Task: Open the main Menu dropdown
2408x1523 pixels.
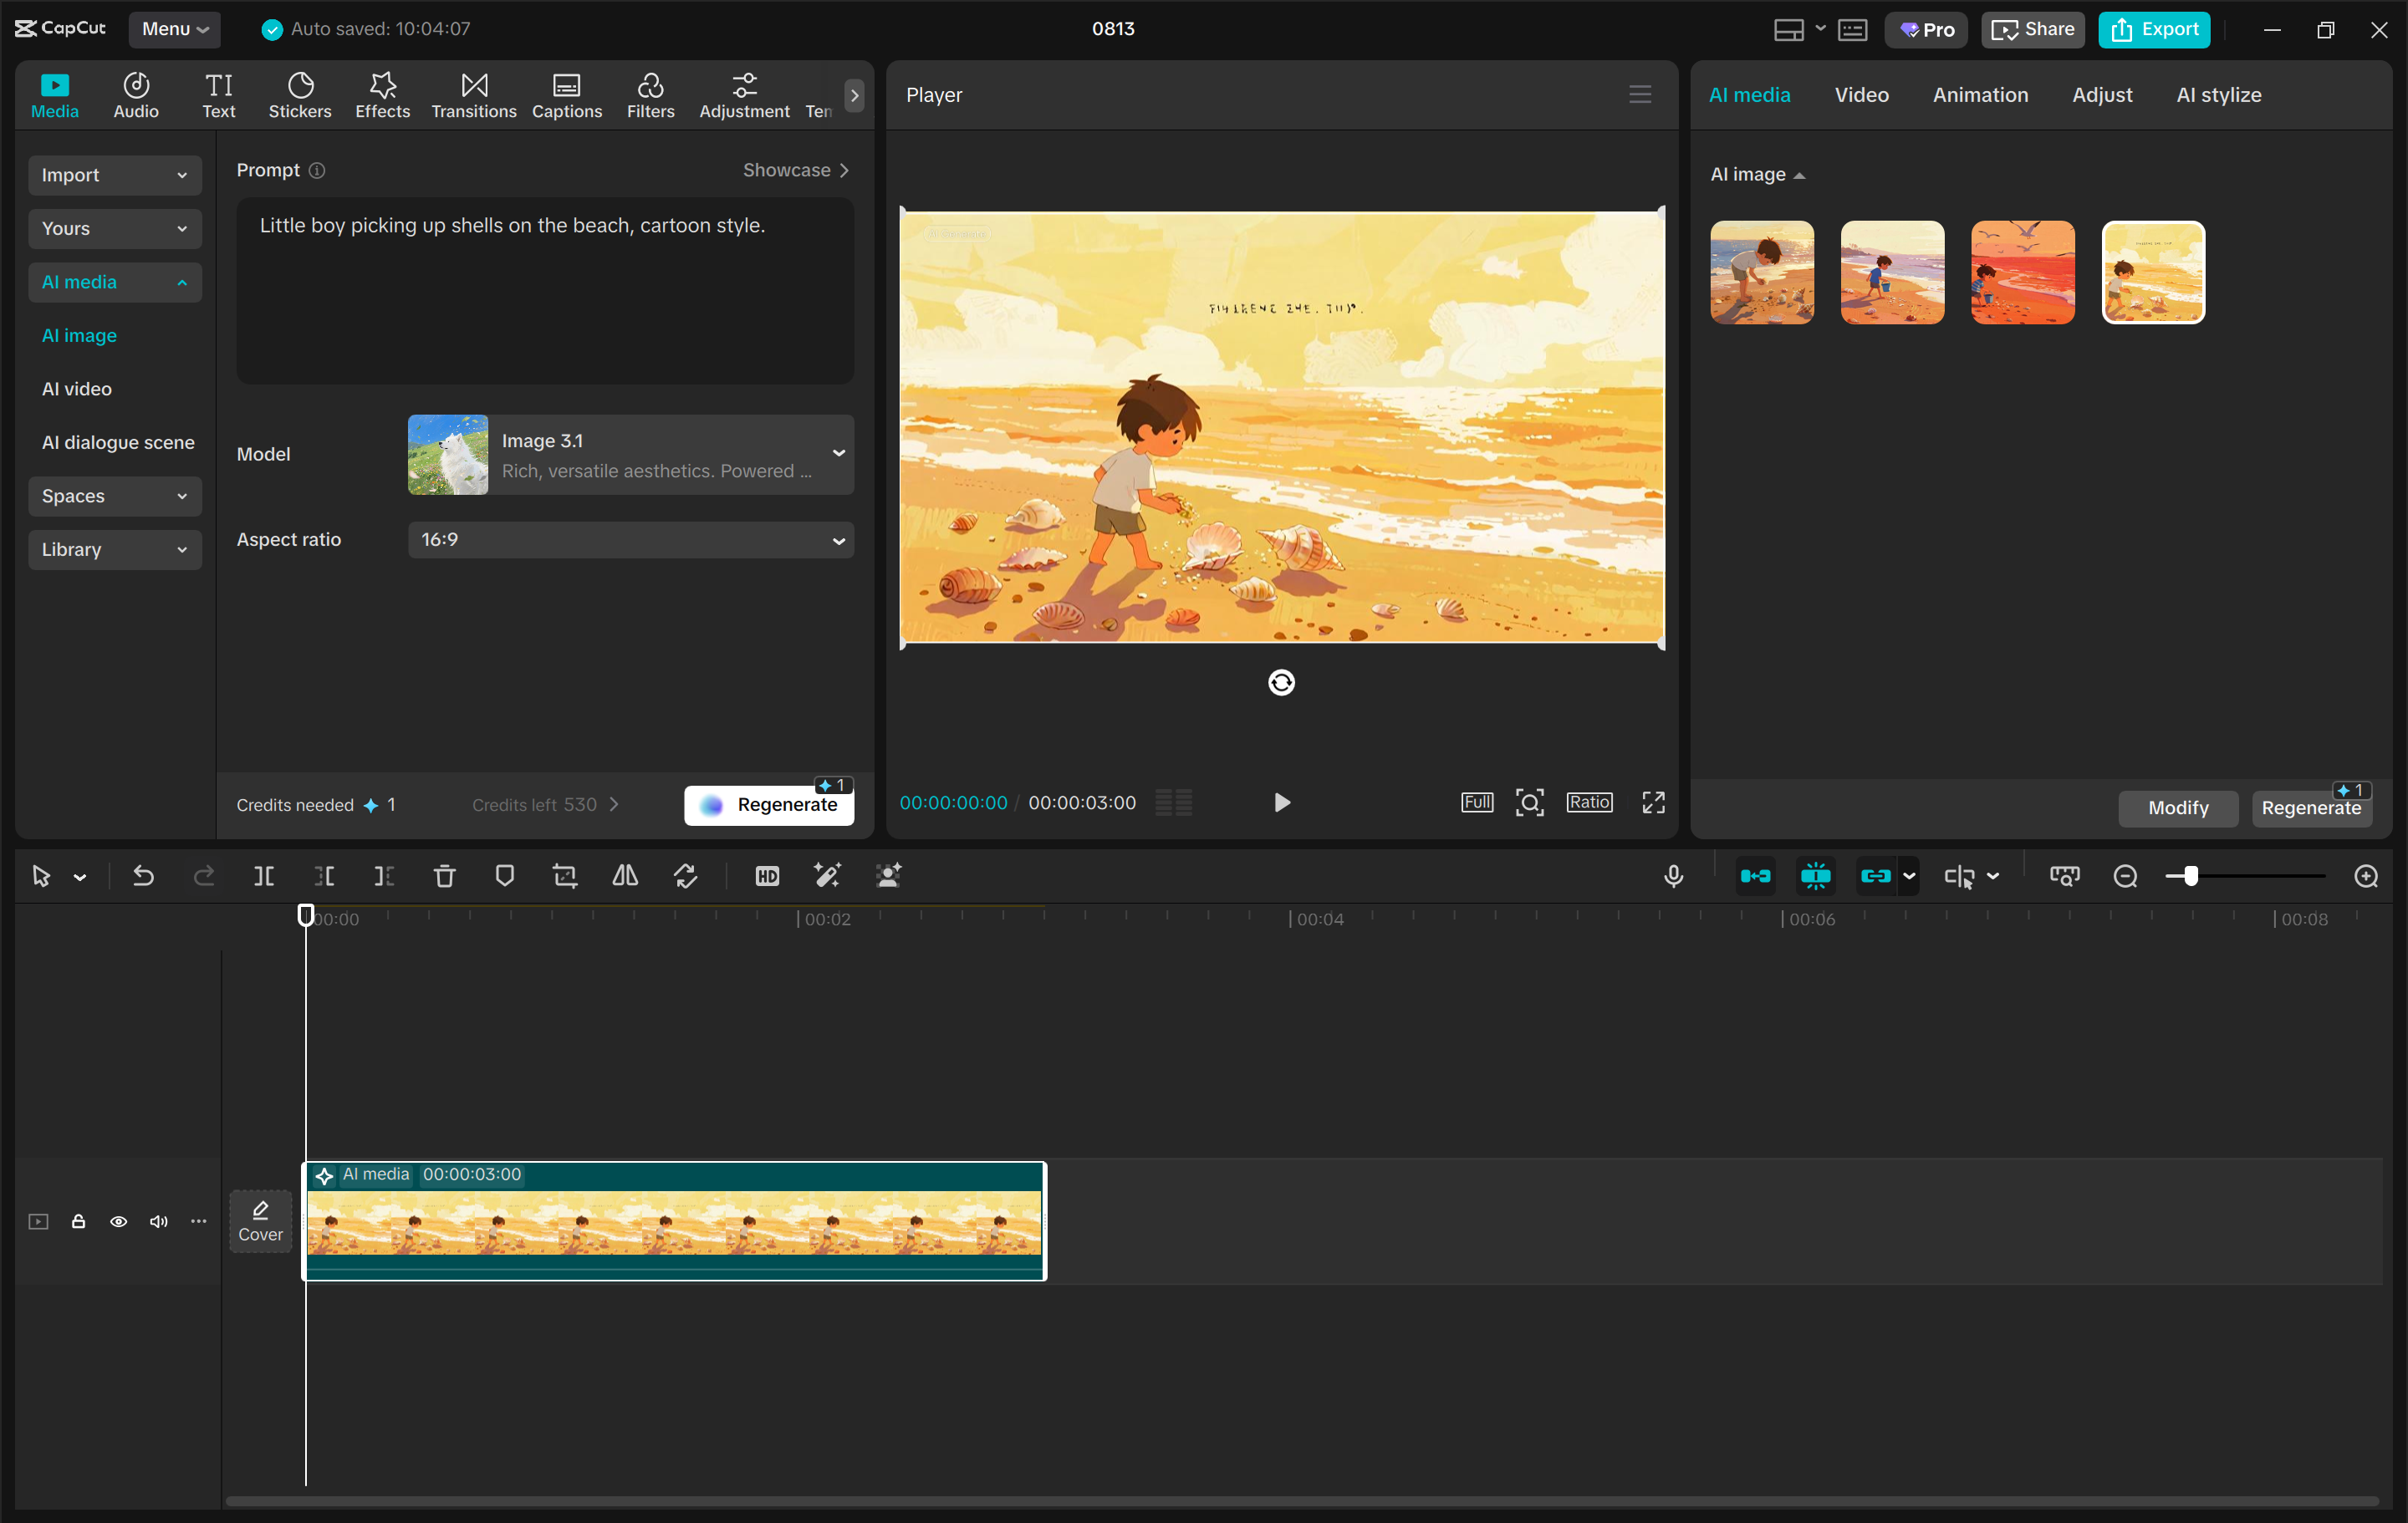Action: pos(175,29)
